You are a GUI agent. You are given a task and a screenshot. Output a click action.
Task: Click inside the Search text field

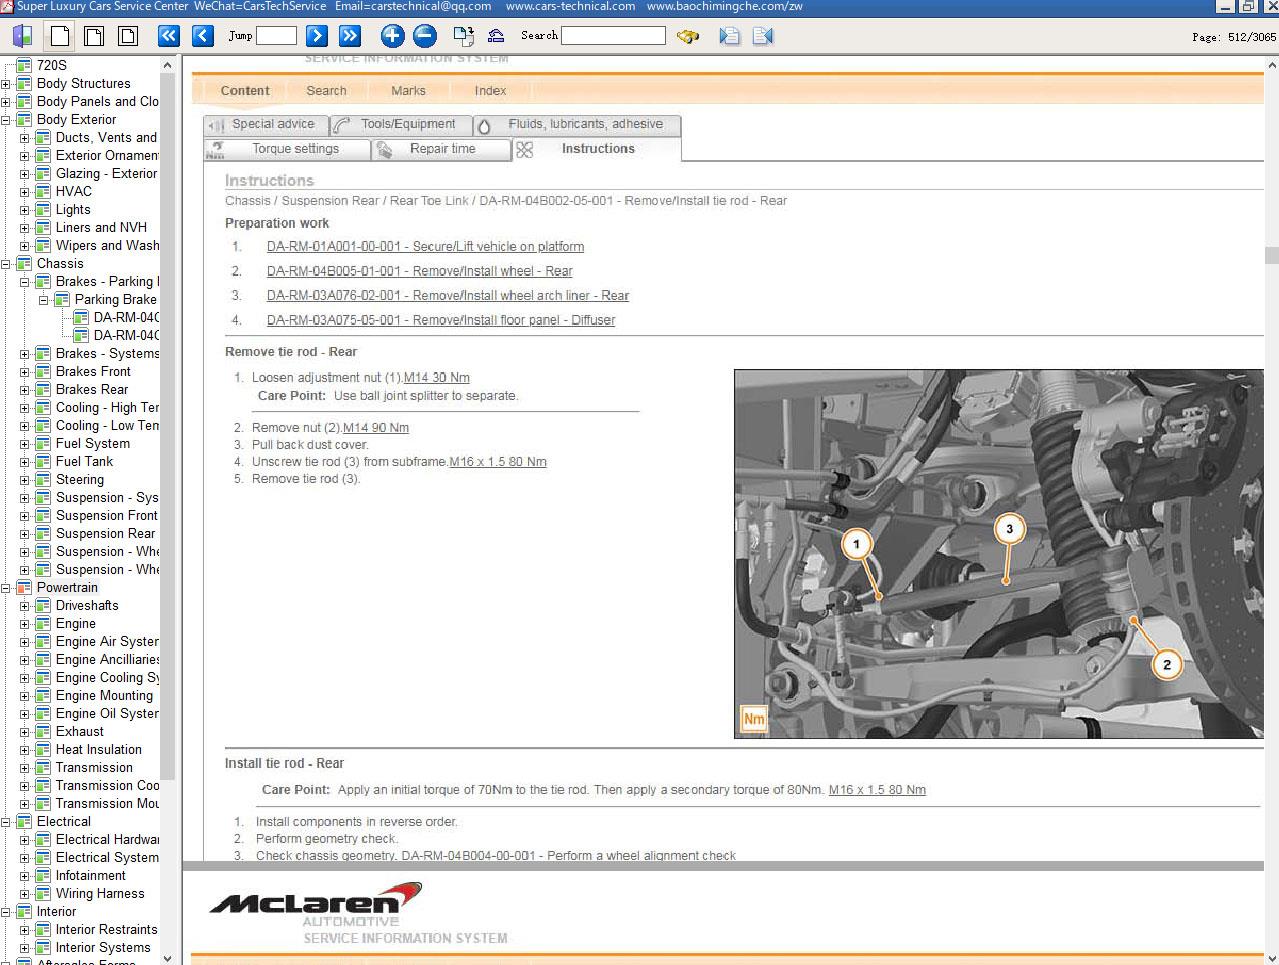(613, 36)
